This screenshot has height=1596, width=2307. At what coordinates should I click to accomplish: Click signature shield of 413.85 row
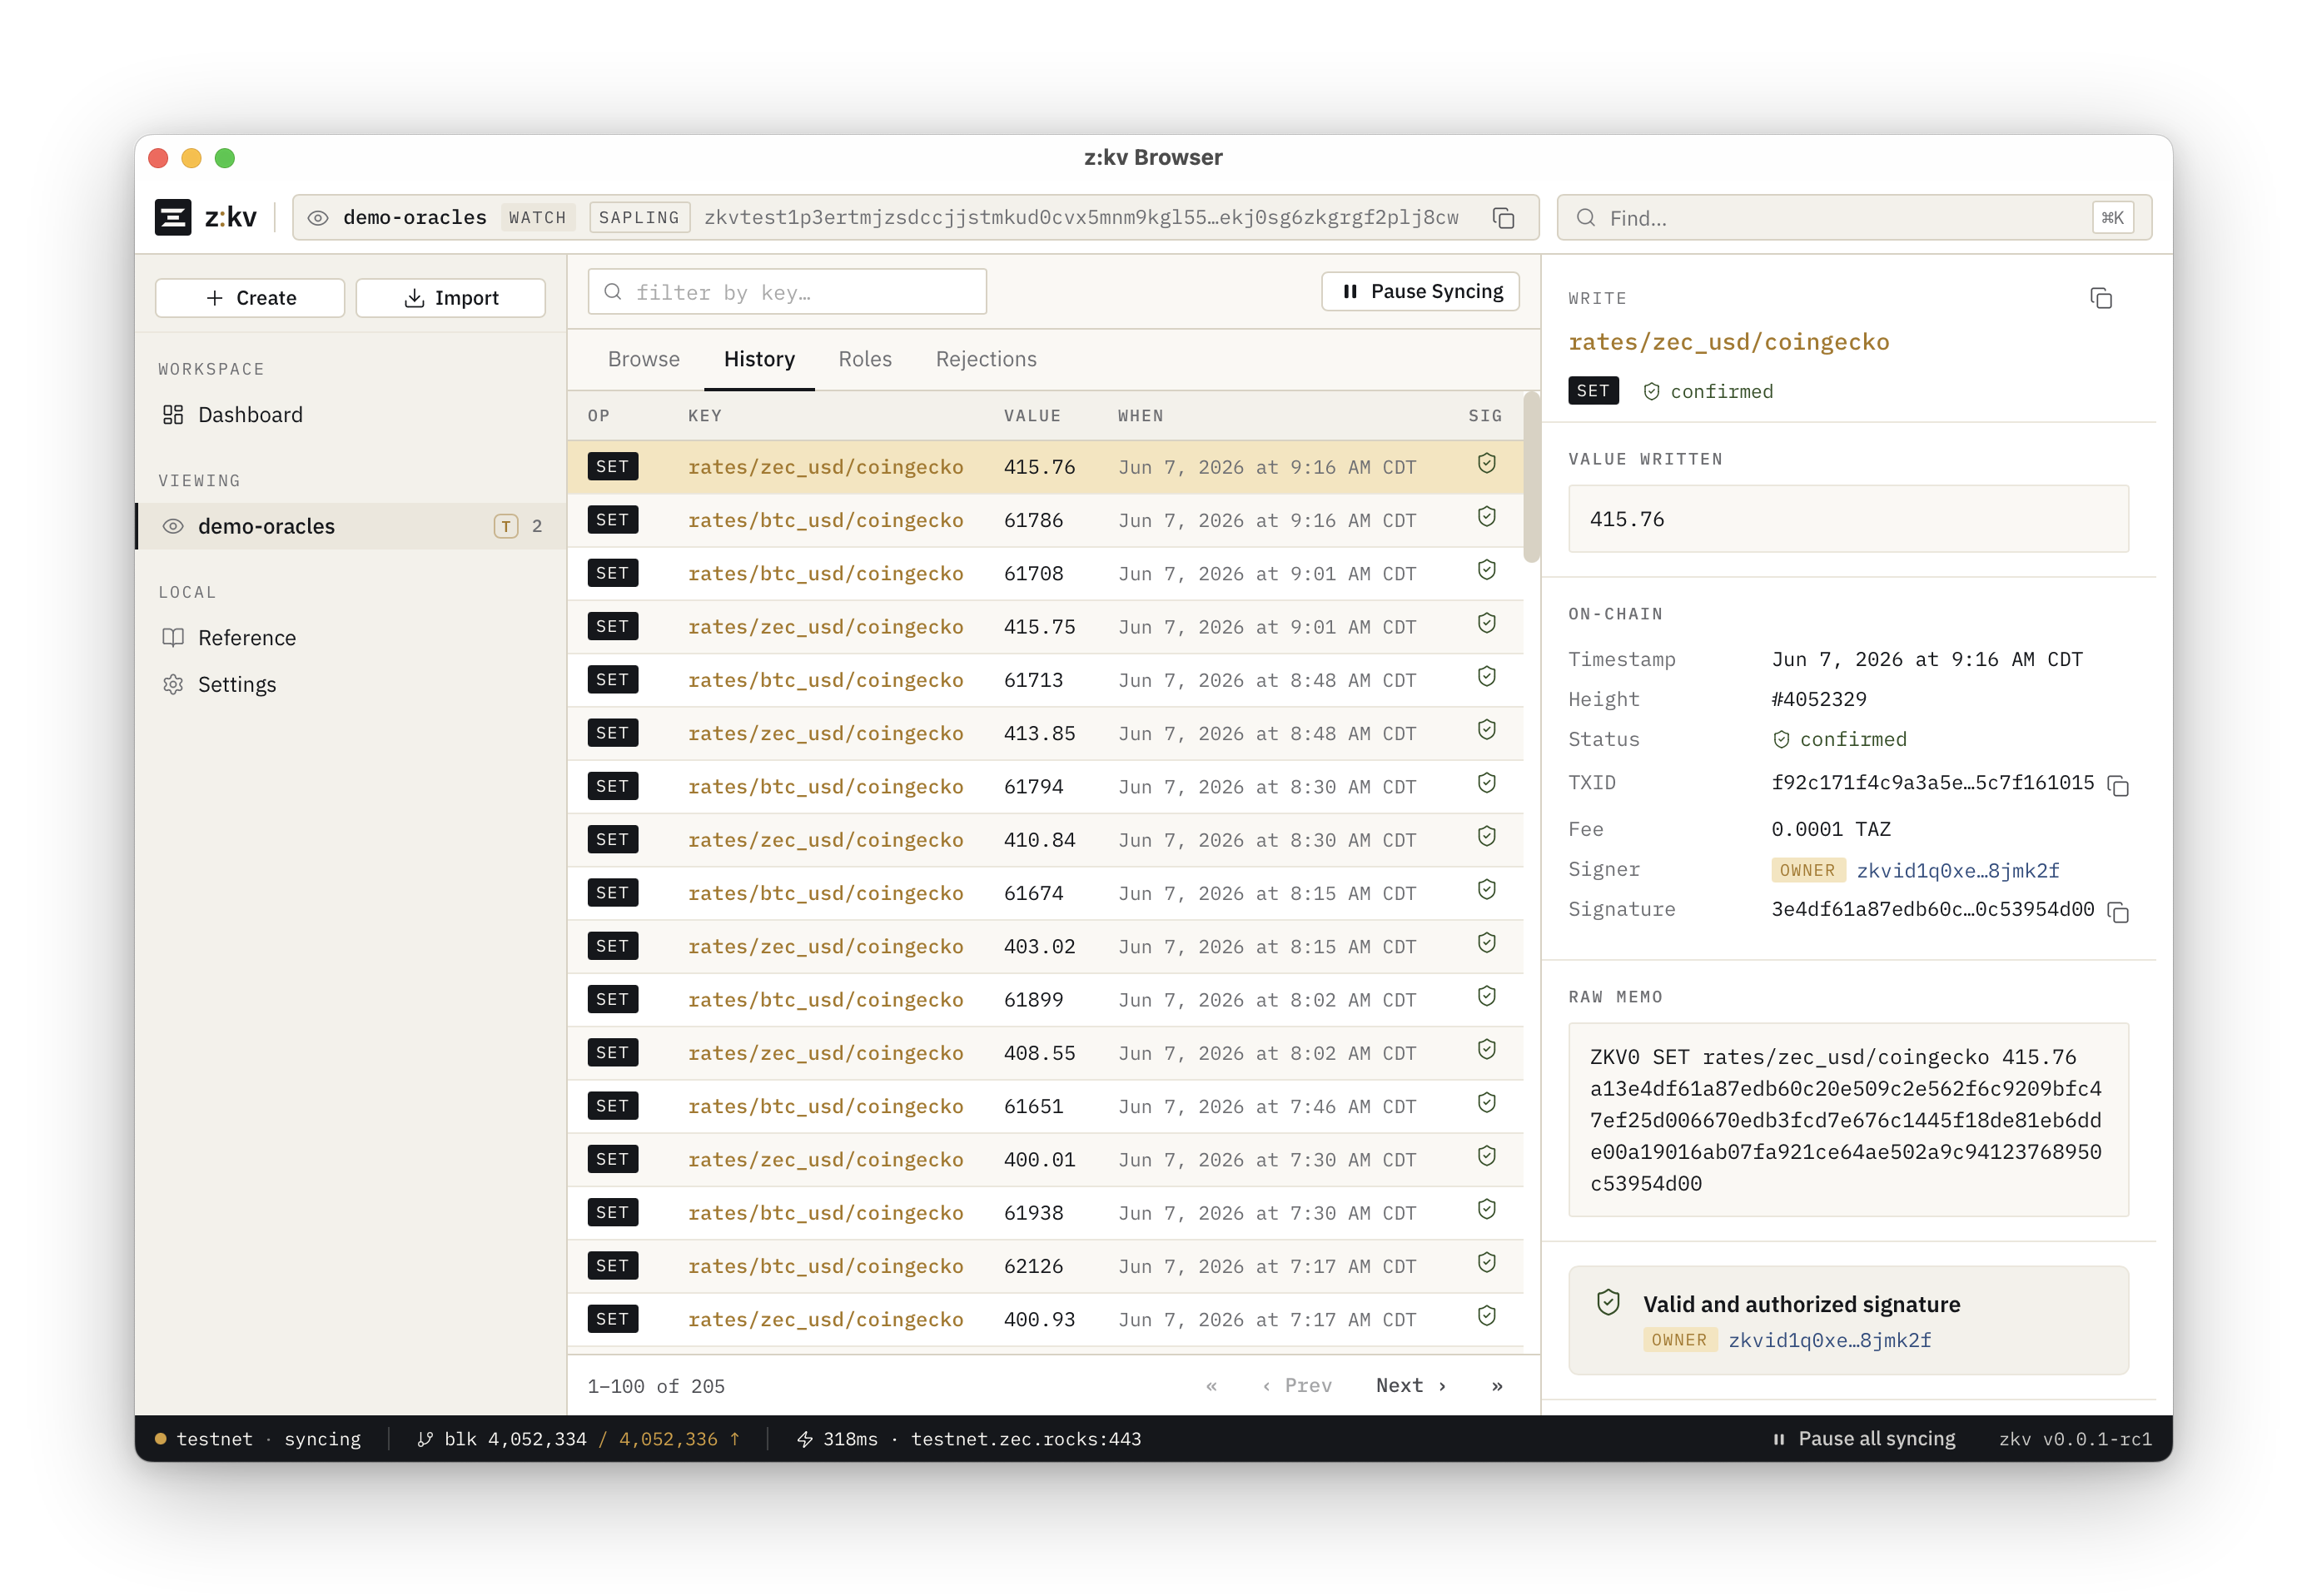click(1487, 729)
